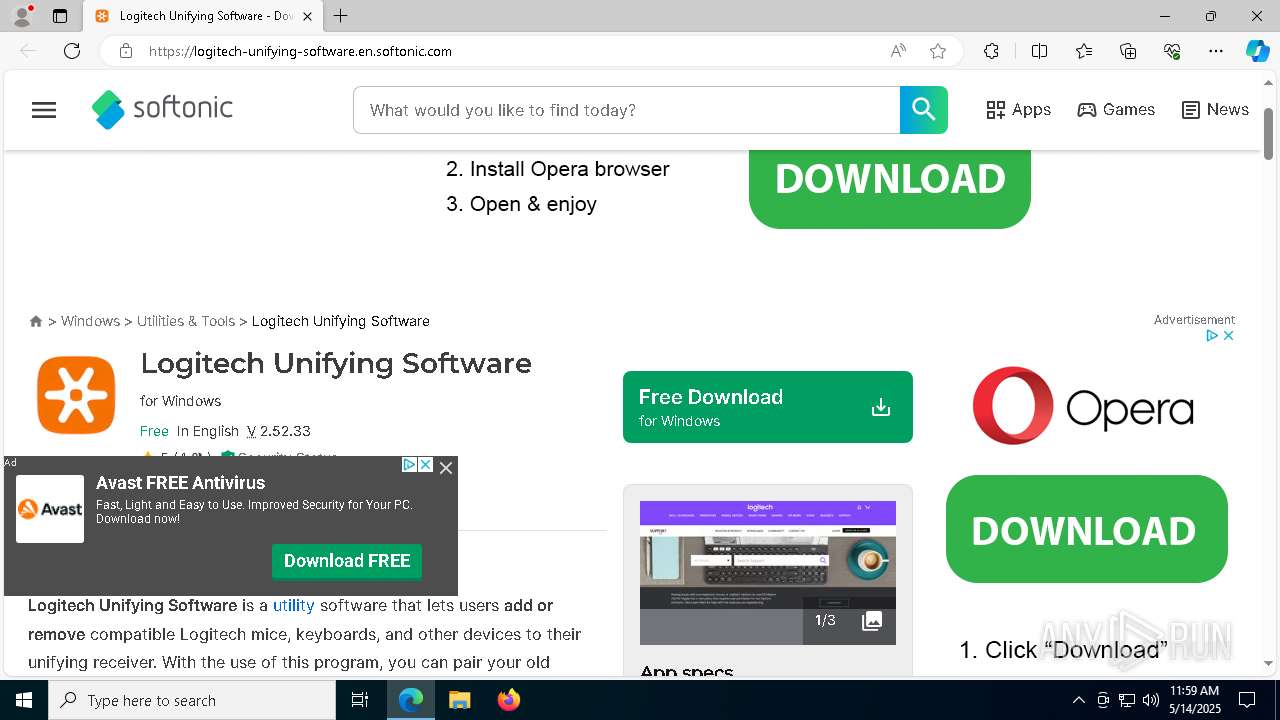This screenshot has height=720, width=1280.
Task: Click the browser refresh button
Action: [72, 51]
